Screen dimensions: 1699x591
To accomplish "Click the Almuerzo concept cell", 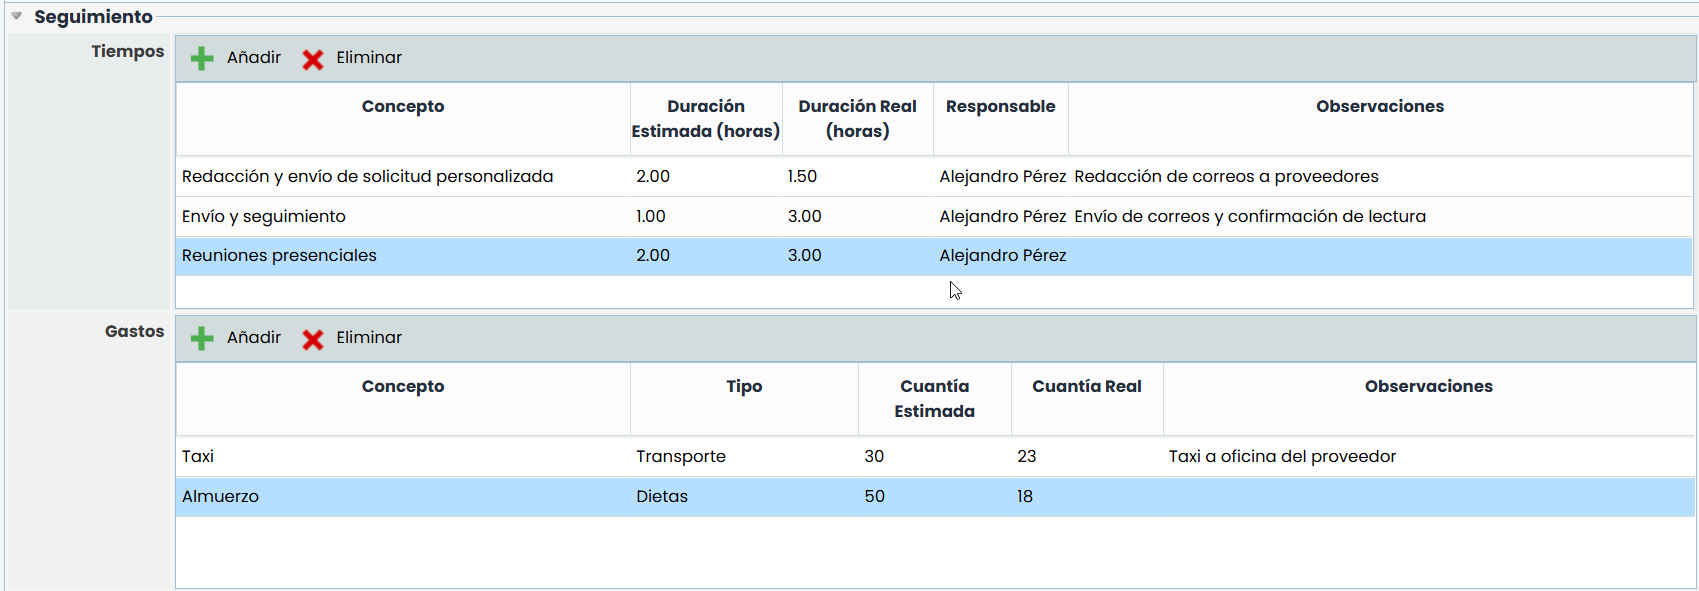I will coord(220,496).
